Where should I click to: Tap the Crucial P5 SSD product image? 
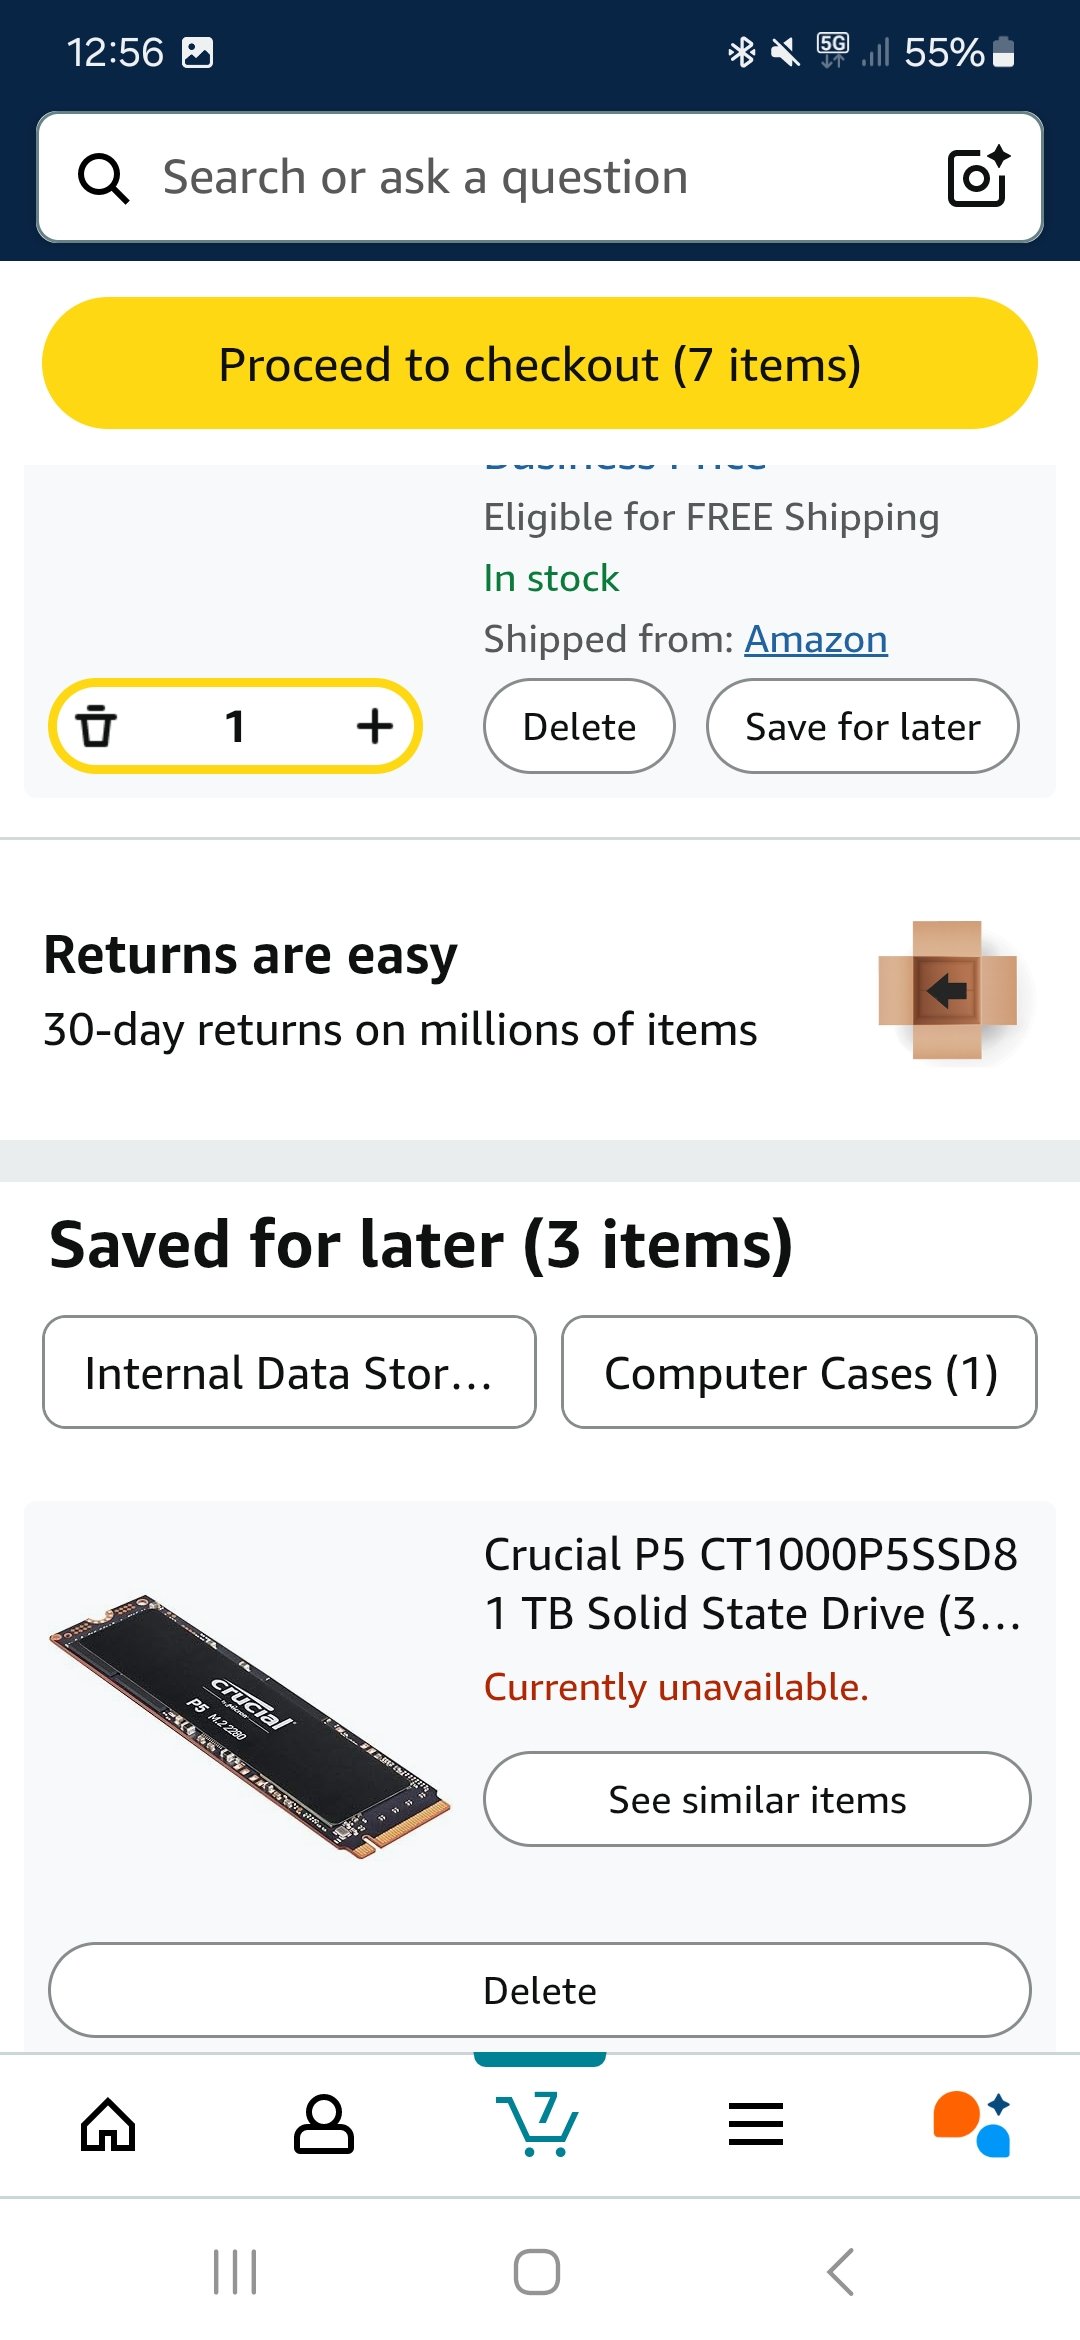250,1725
